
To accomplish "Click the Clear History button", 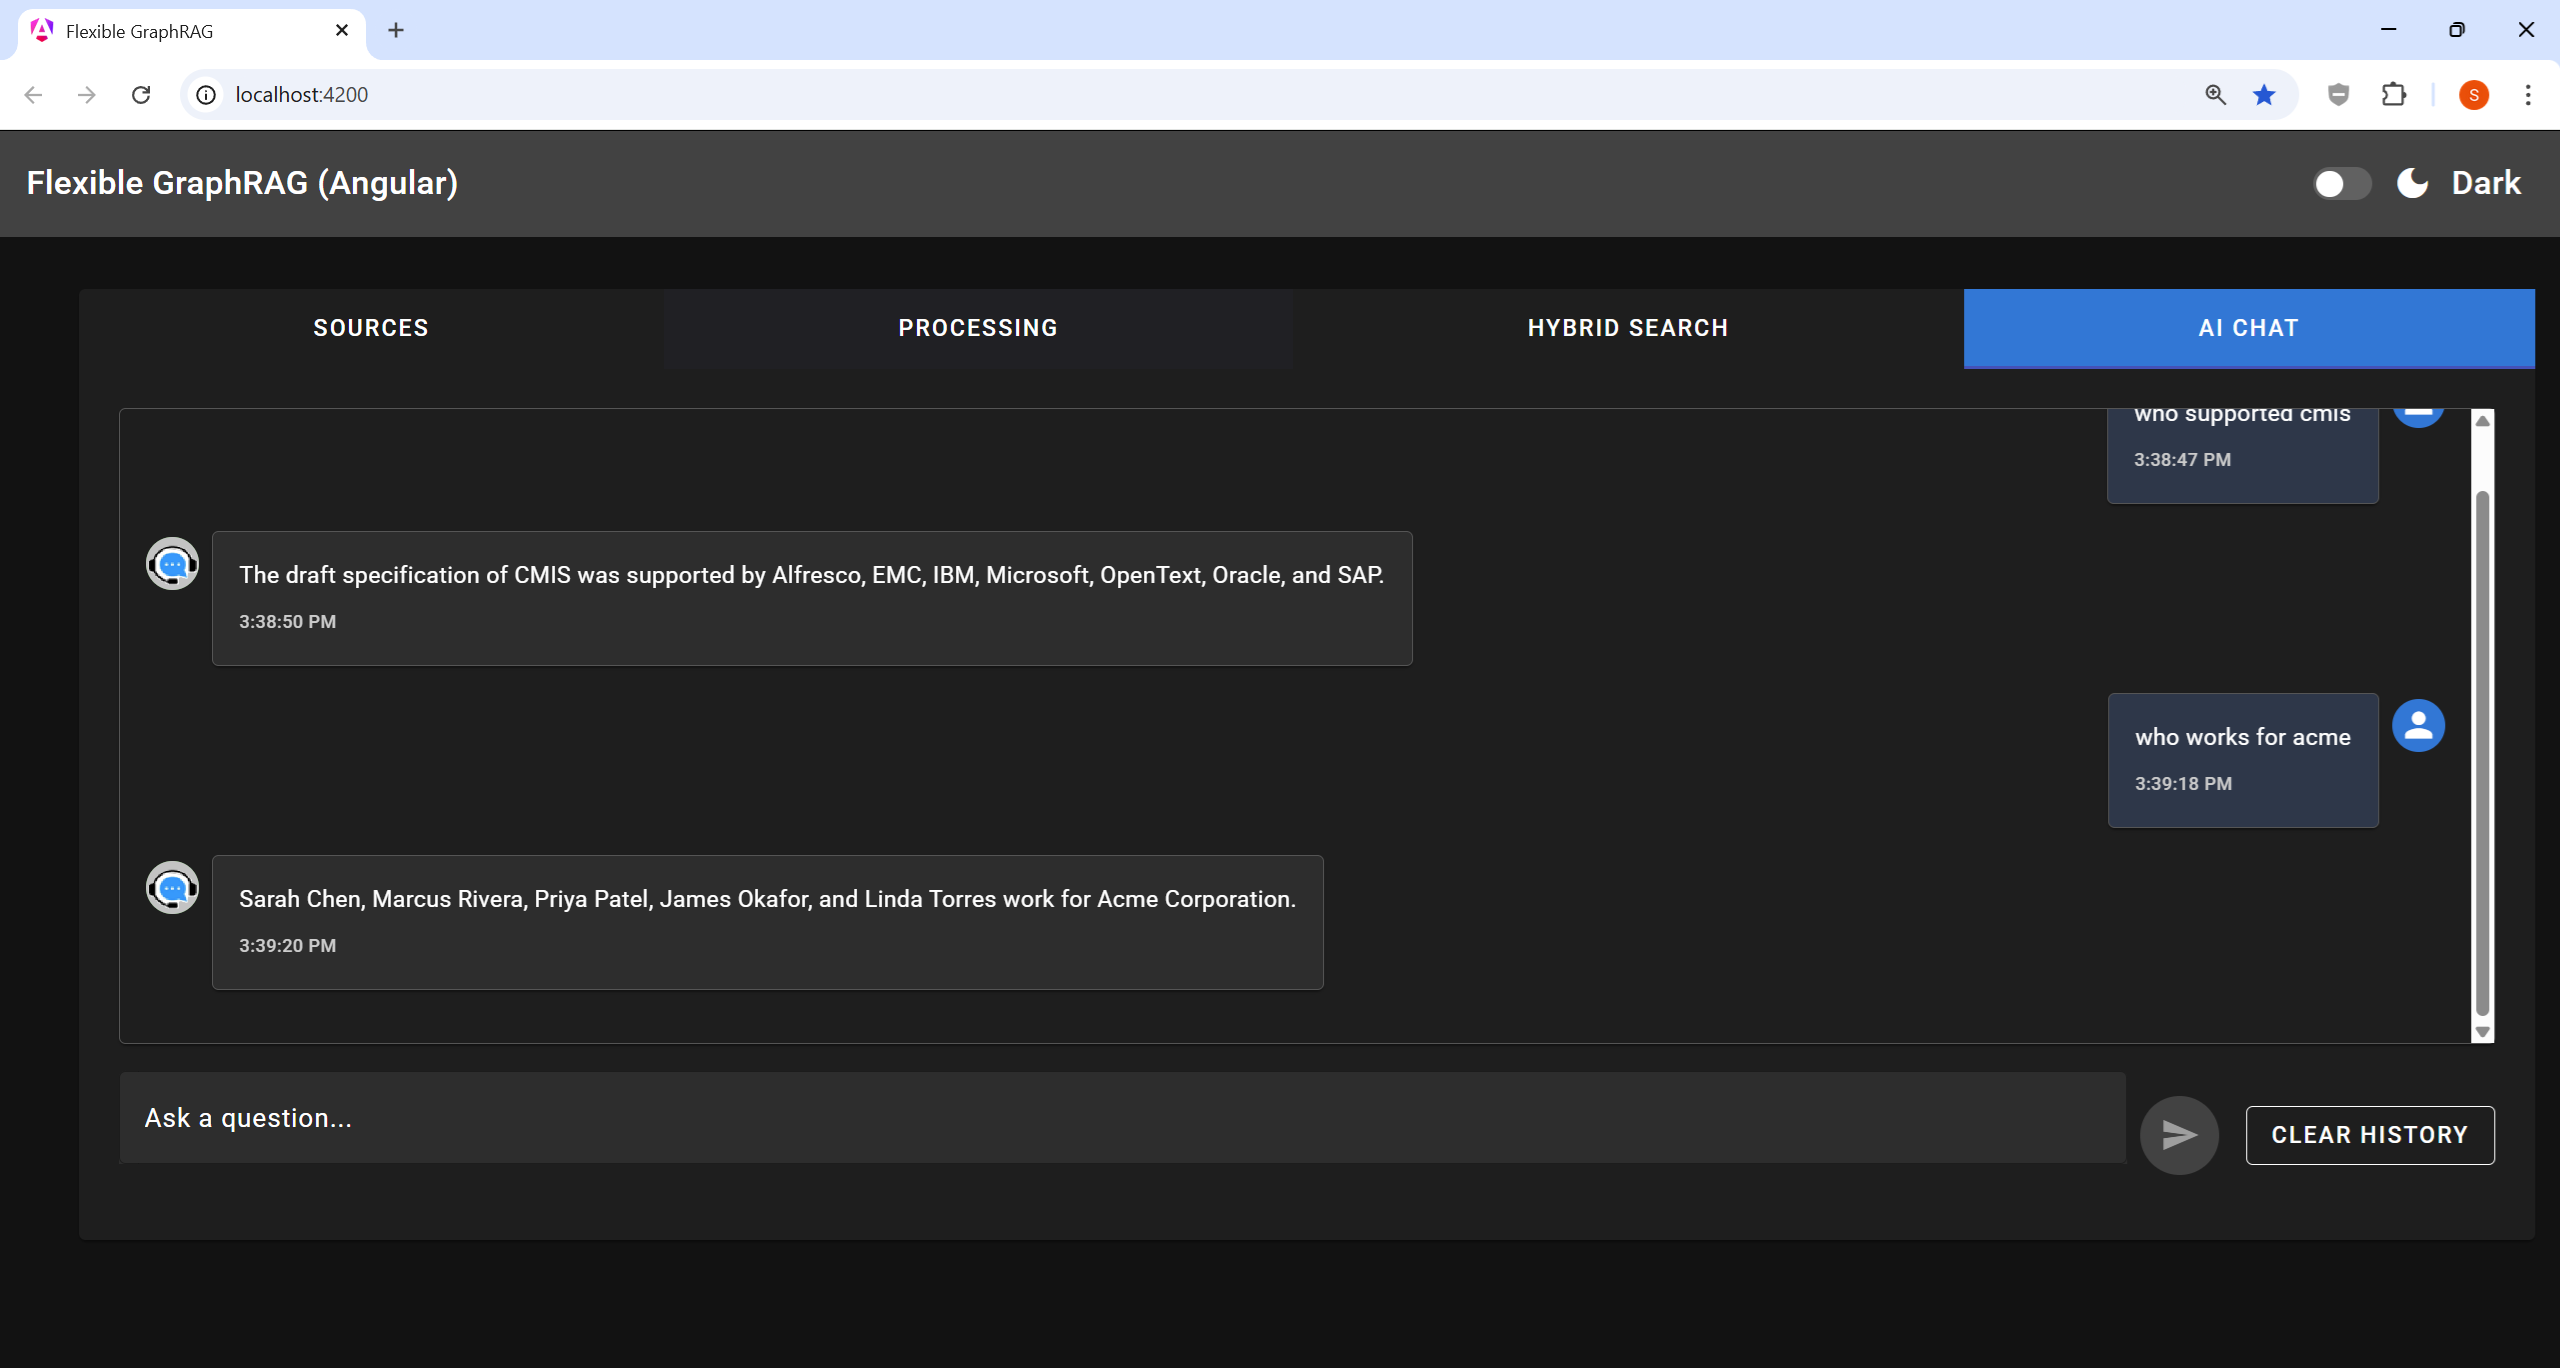I will click(2370, 1135).
